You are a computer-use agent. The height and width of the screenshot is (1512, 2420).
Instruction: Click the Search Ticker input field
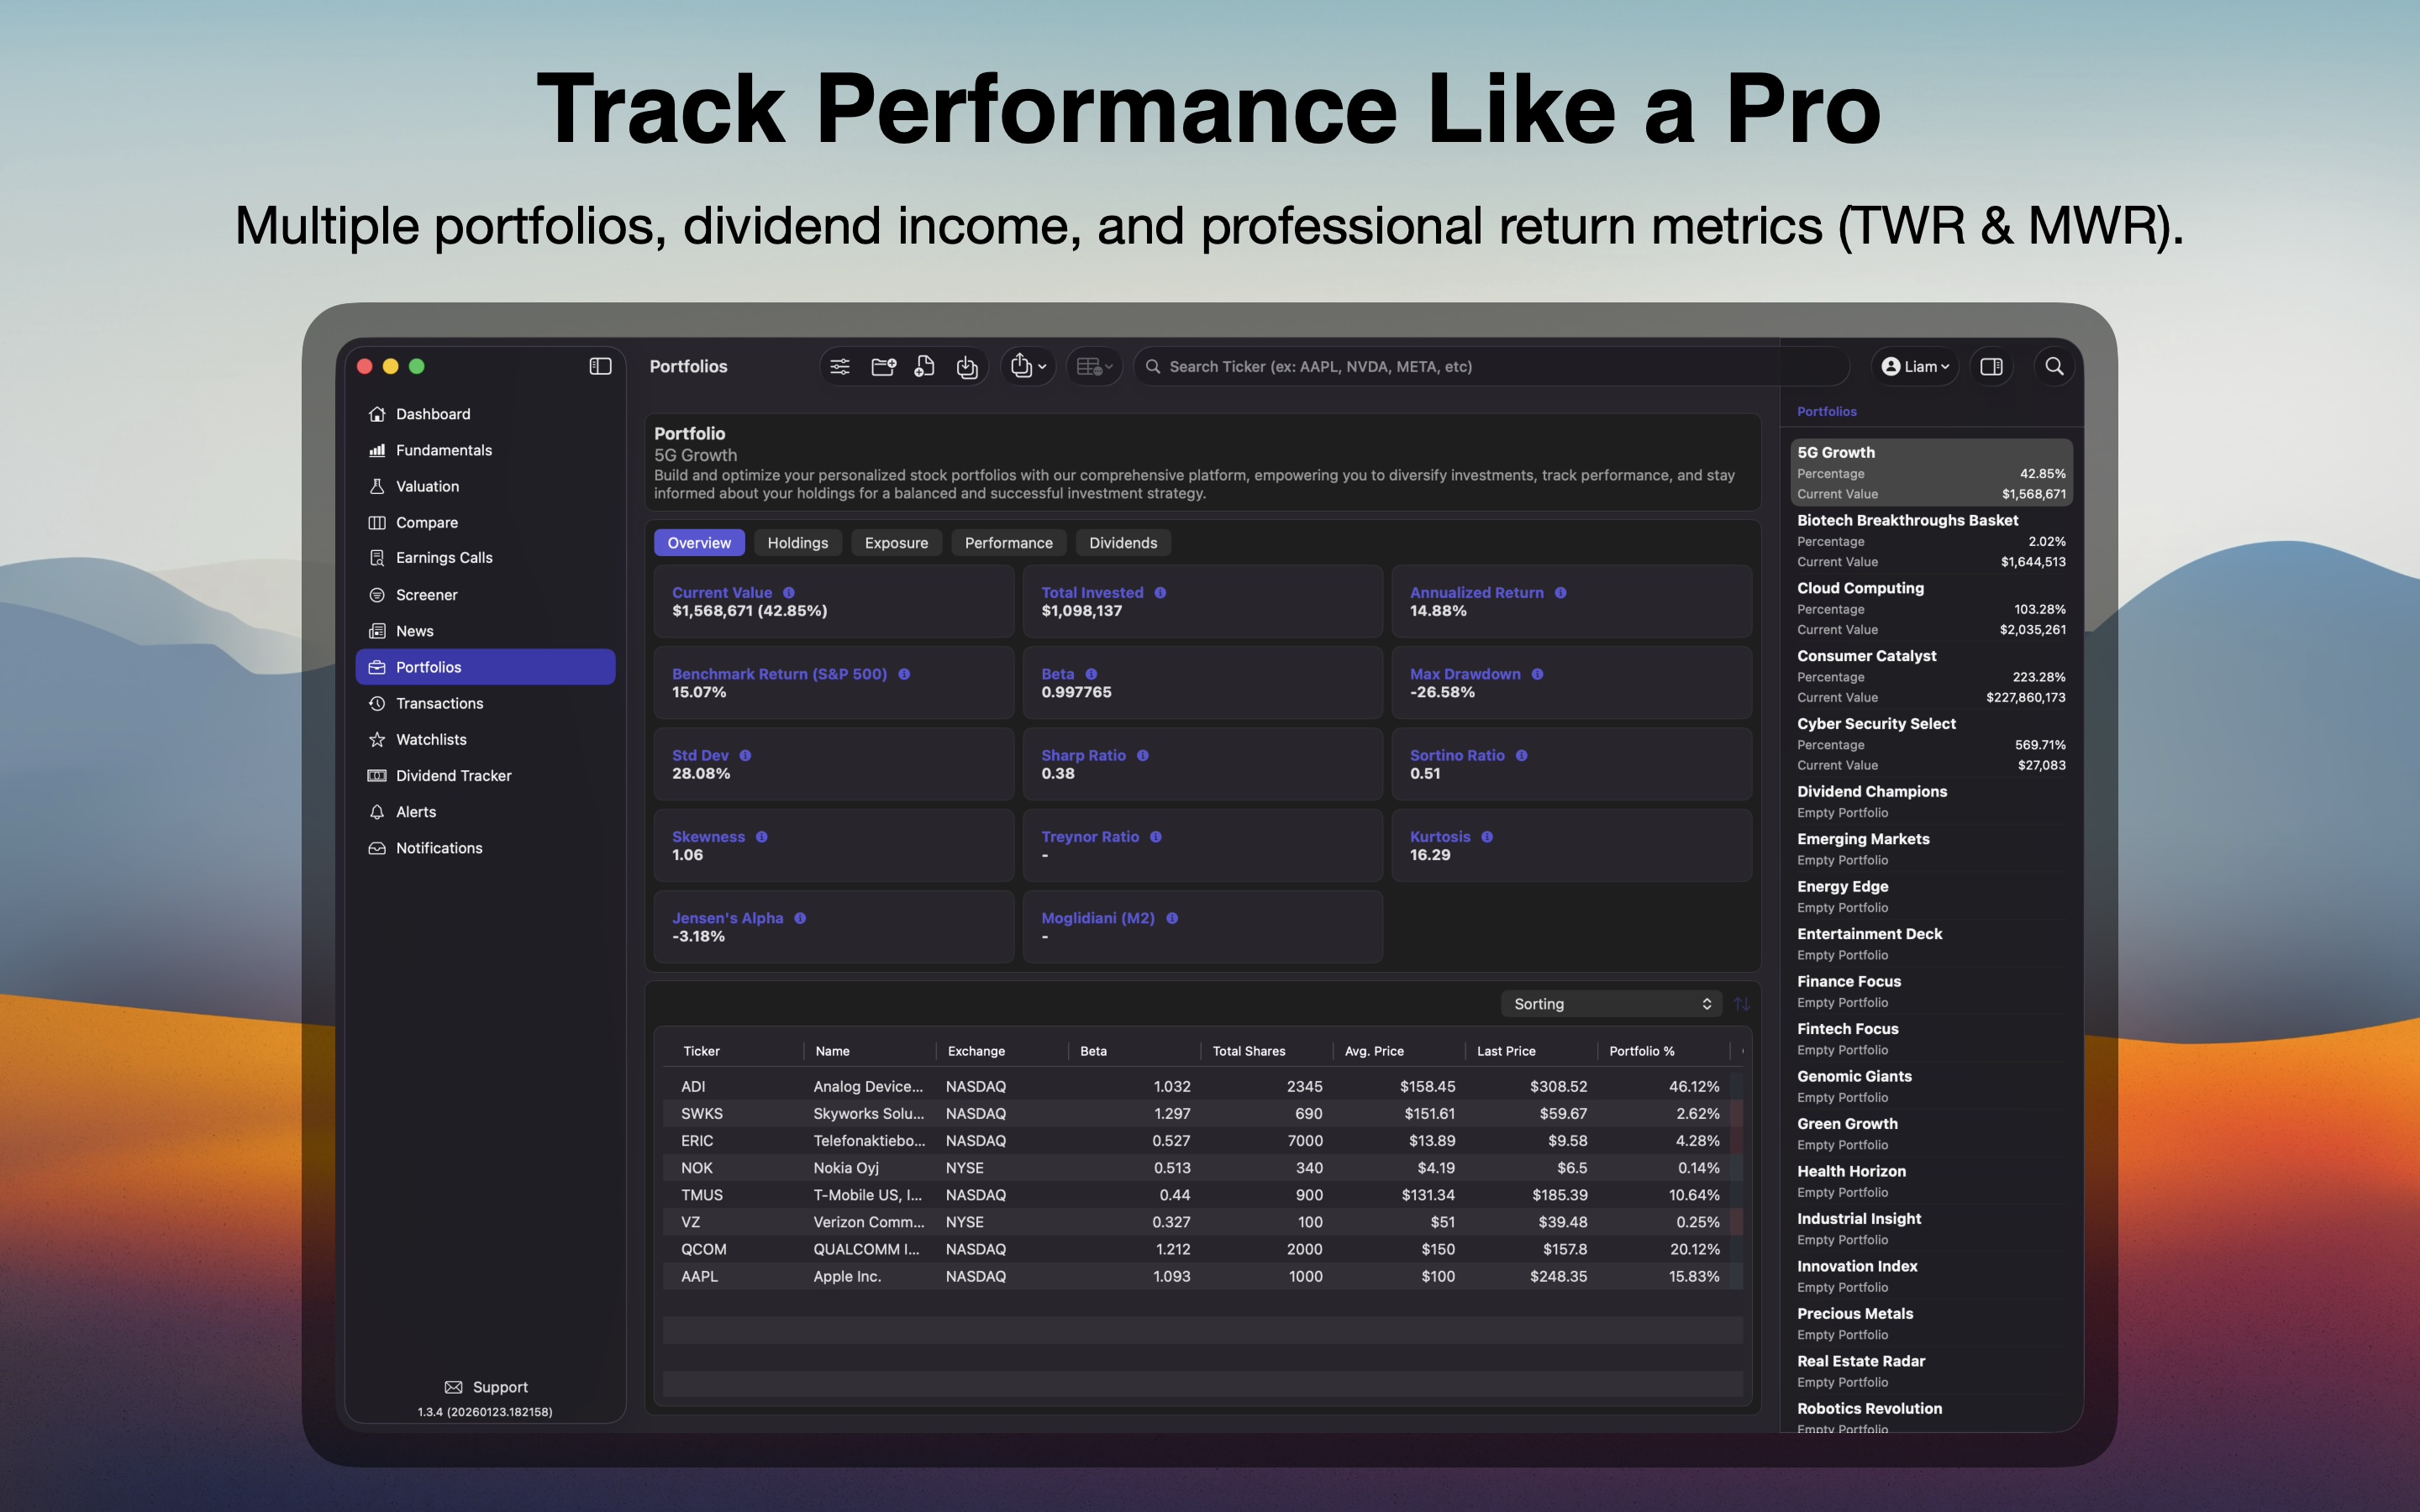click(1490, 367)
